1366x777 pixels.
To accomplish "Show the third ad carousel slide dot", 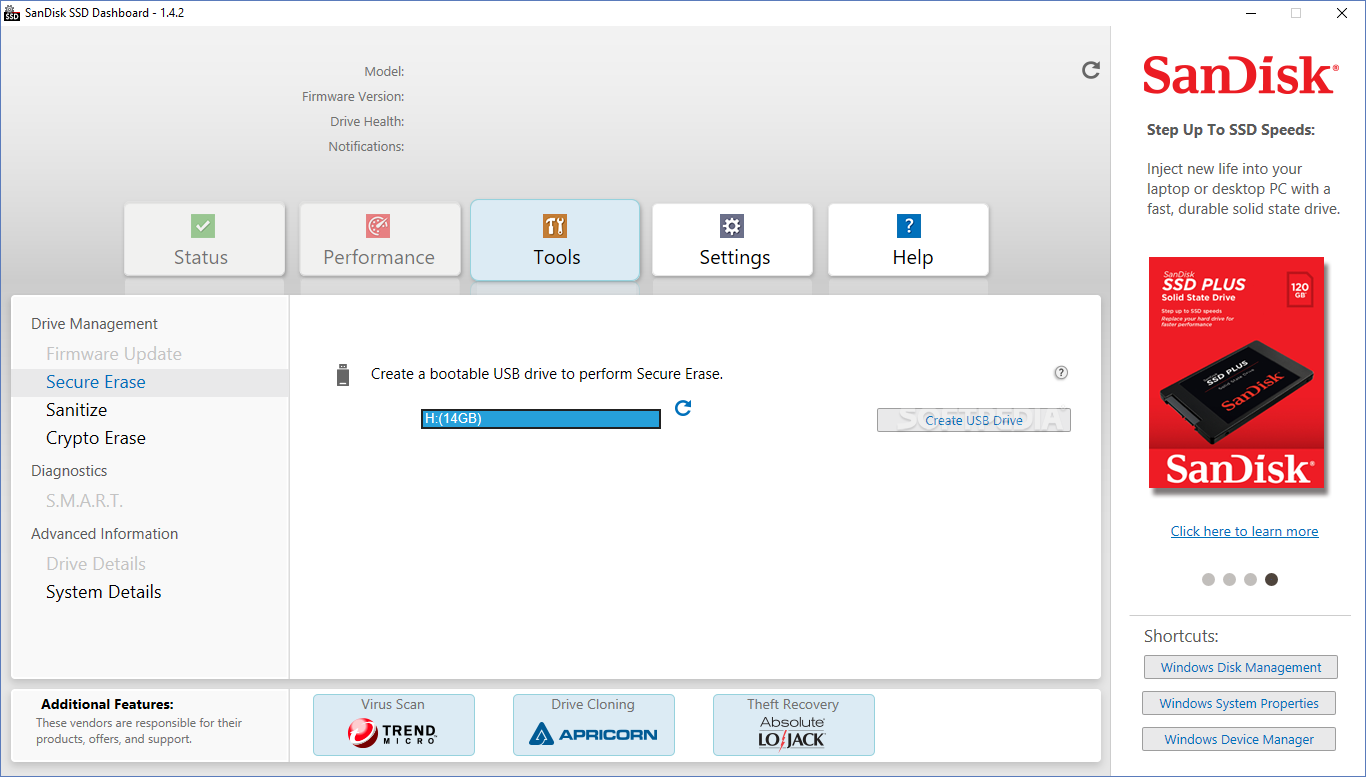I will (1250, 579).
